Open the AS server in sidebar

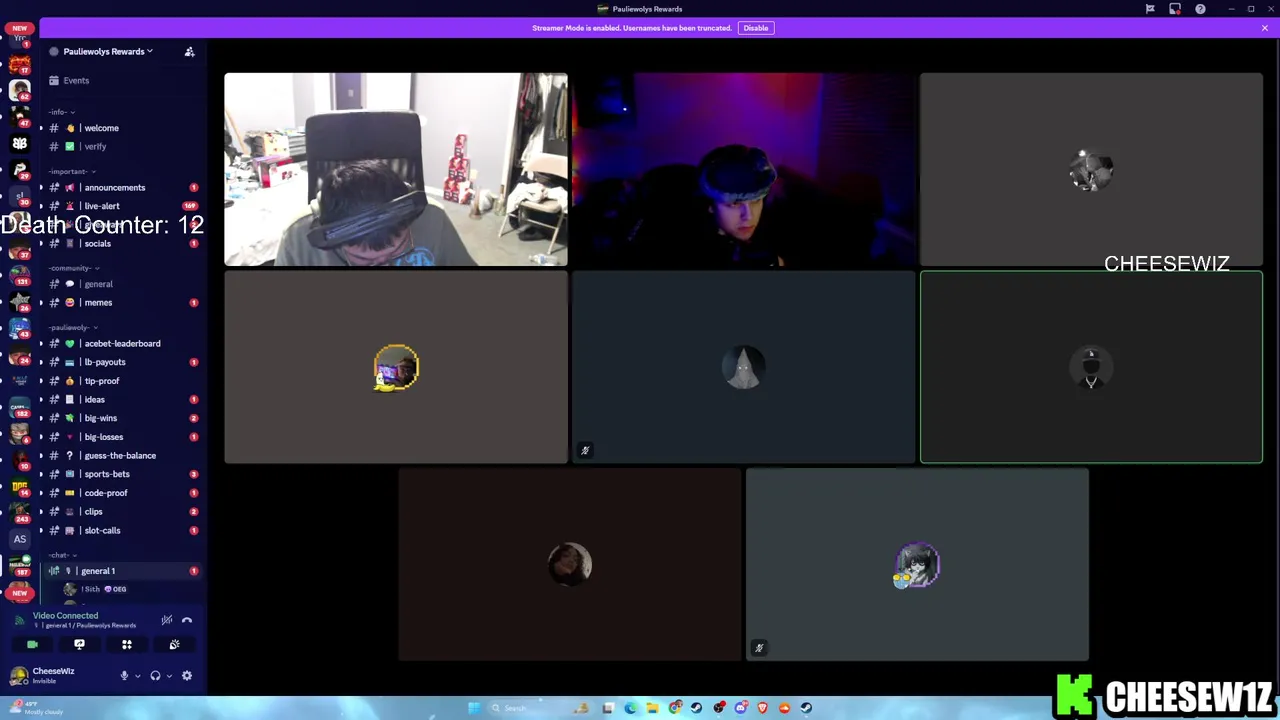[x=19, y=539]
